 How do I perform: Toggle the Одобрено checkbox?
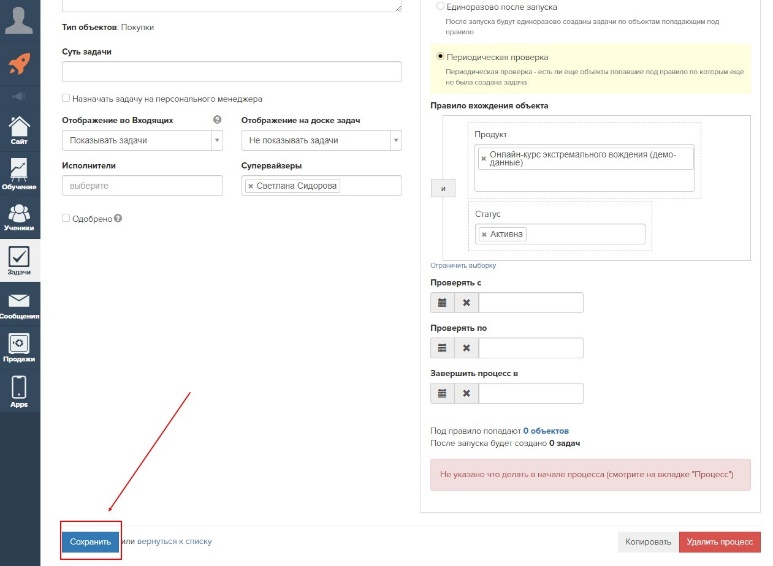click(x=66, y=218)
